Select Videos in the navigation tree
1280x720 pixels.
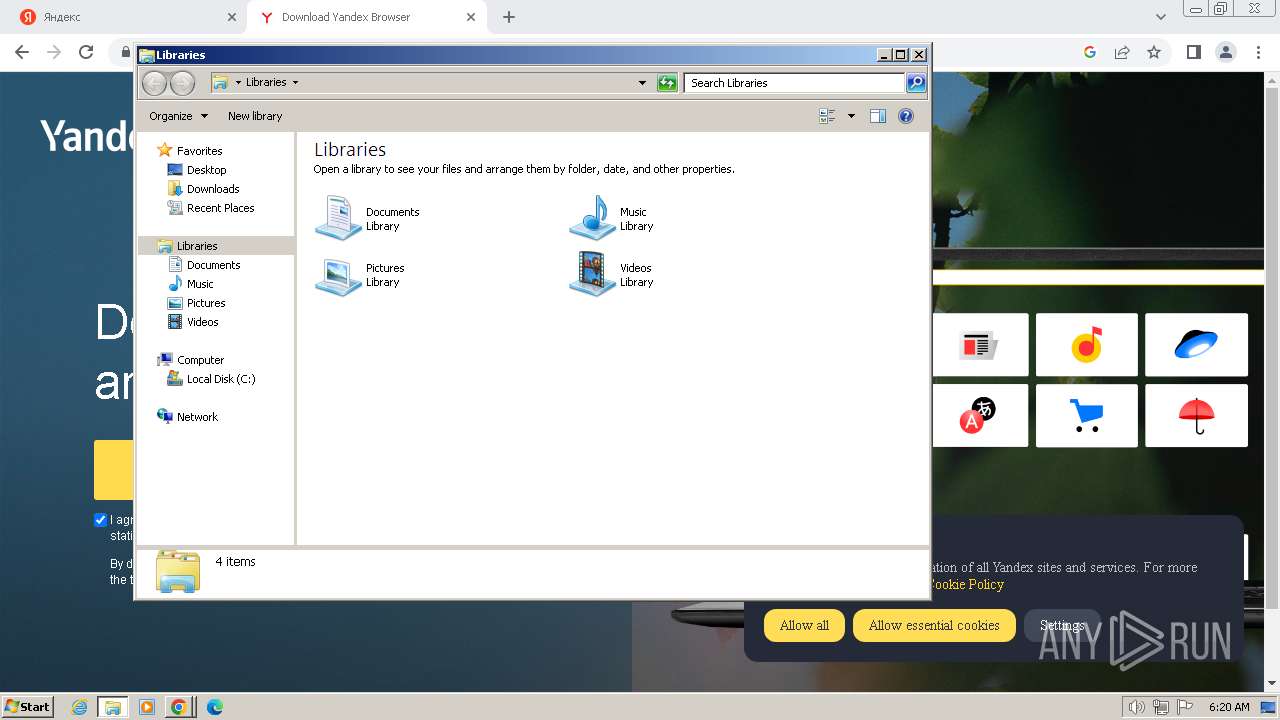tap(202, 322)
